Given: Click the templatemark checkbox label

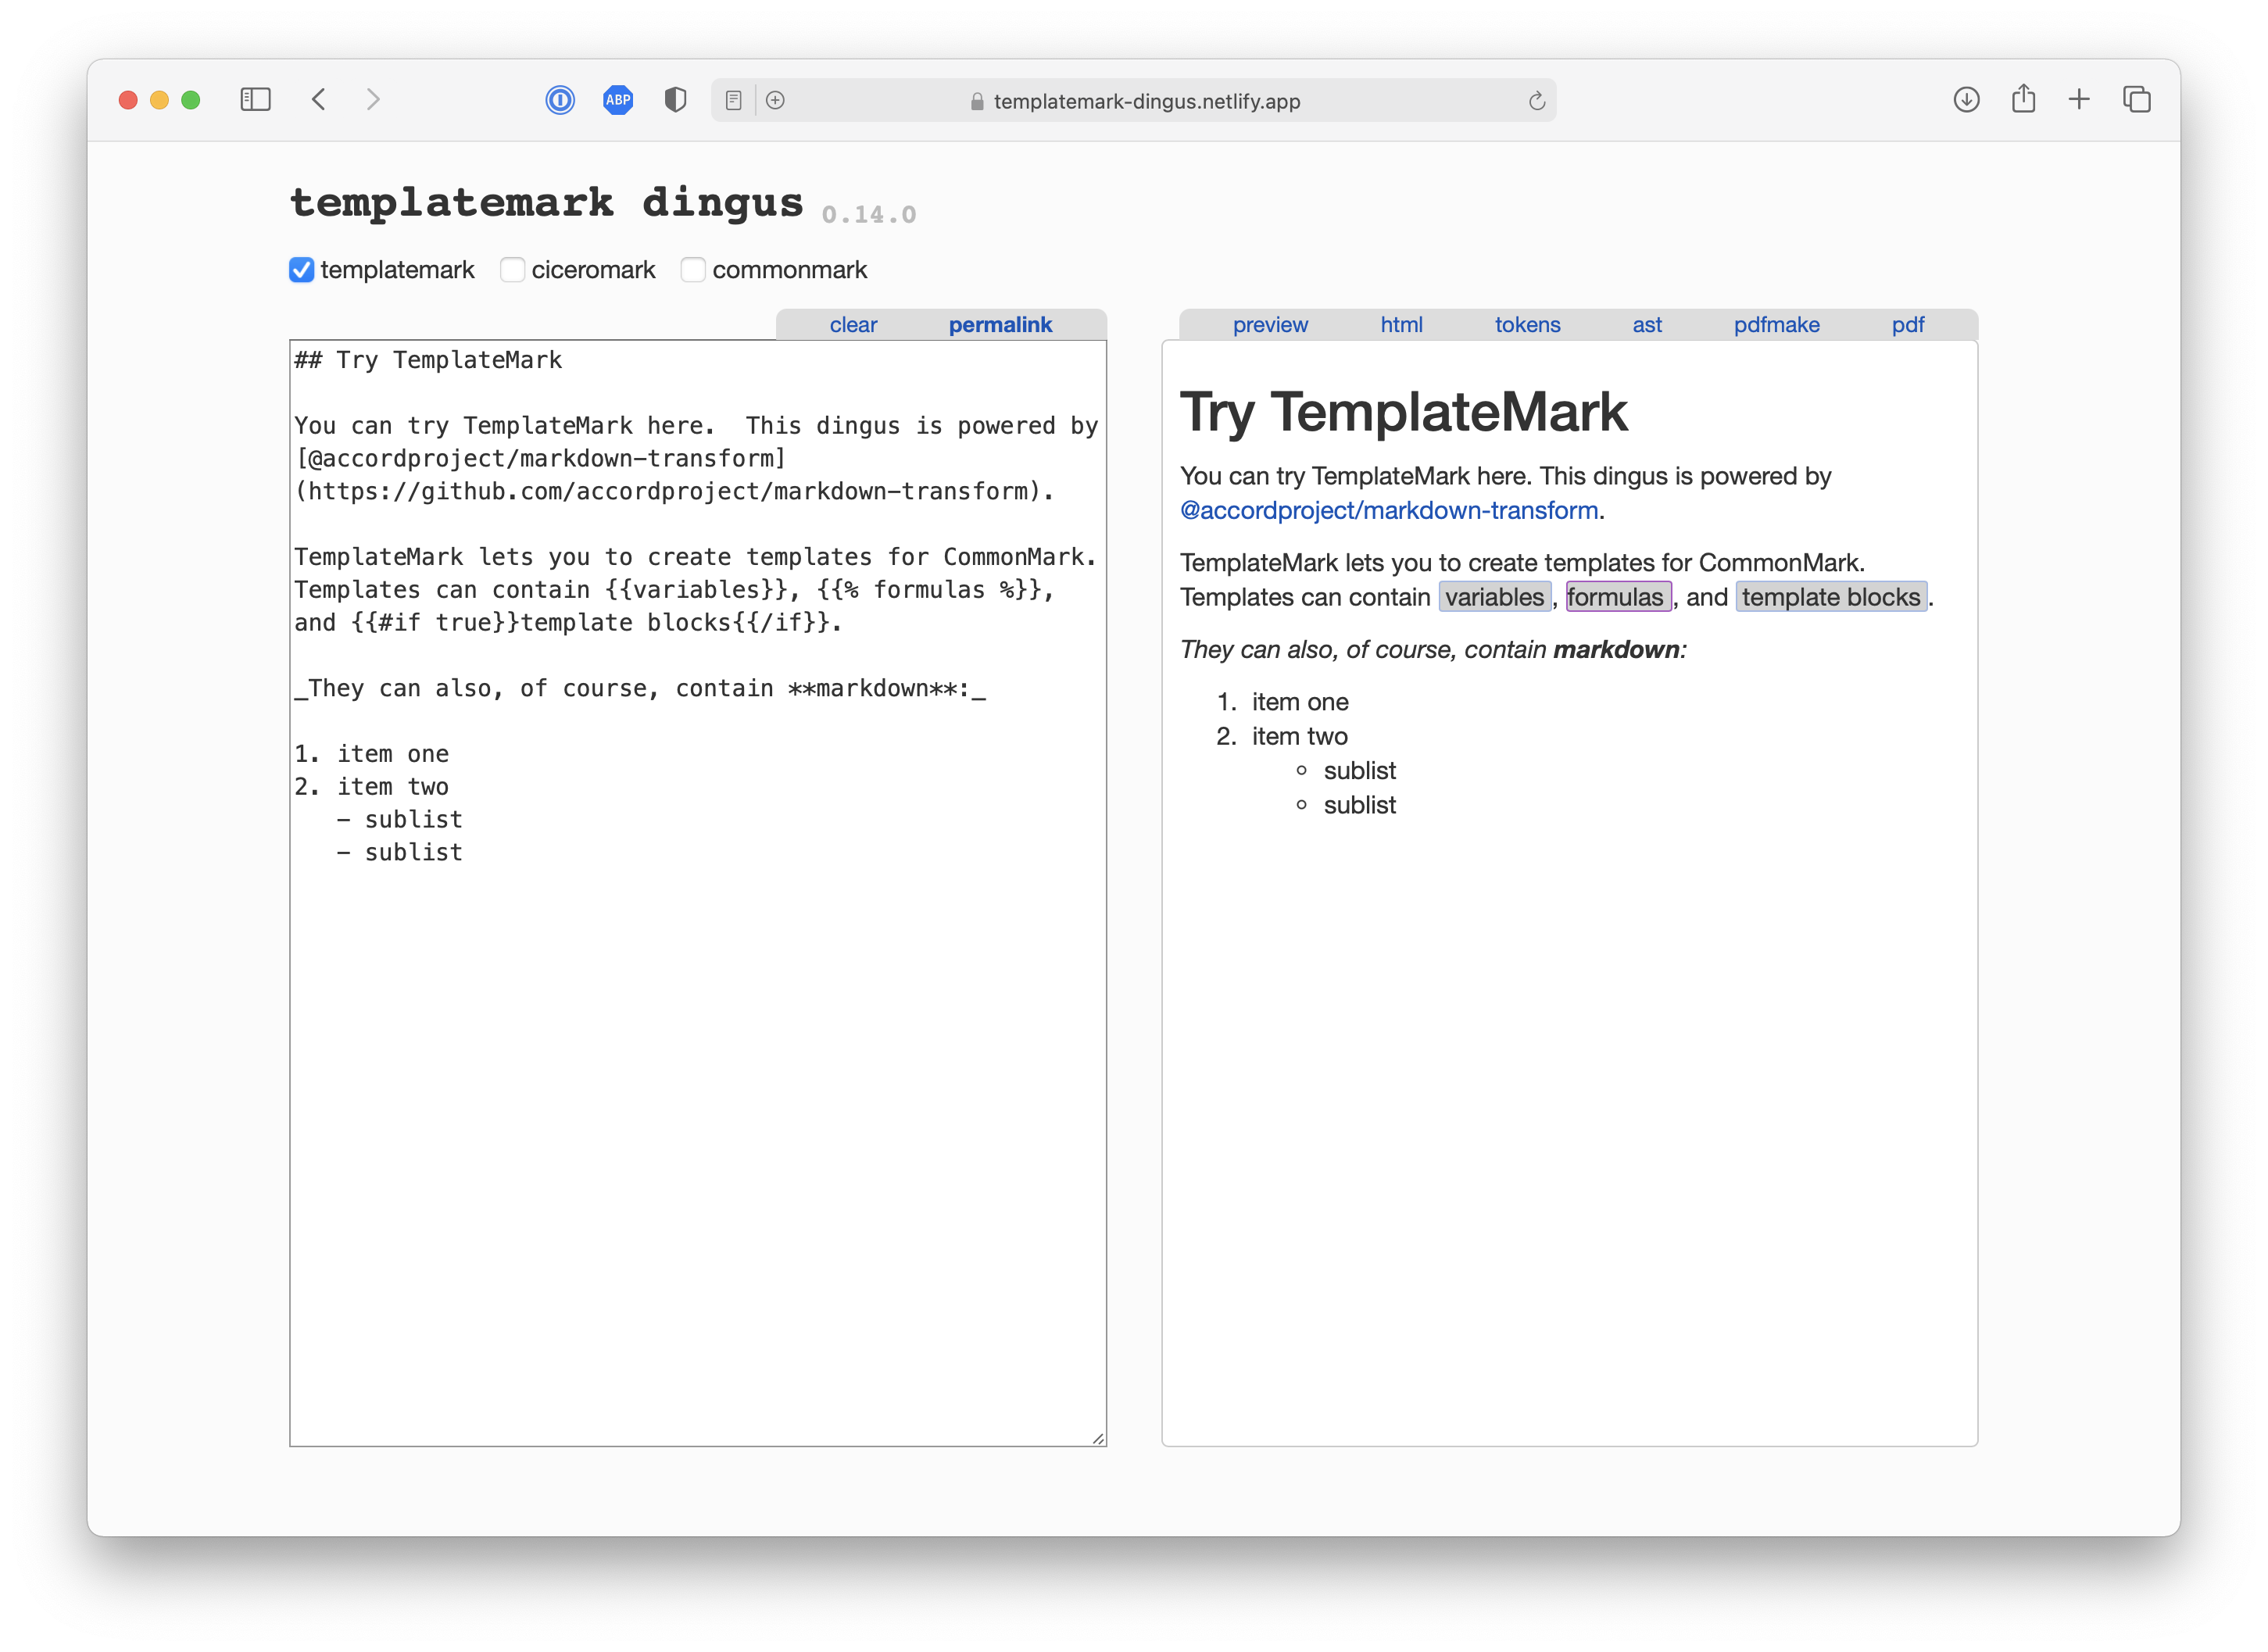Looking at the screenshot, I should [397, 270].
